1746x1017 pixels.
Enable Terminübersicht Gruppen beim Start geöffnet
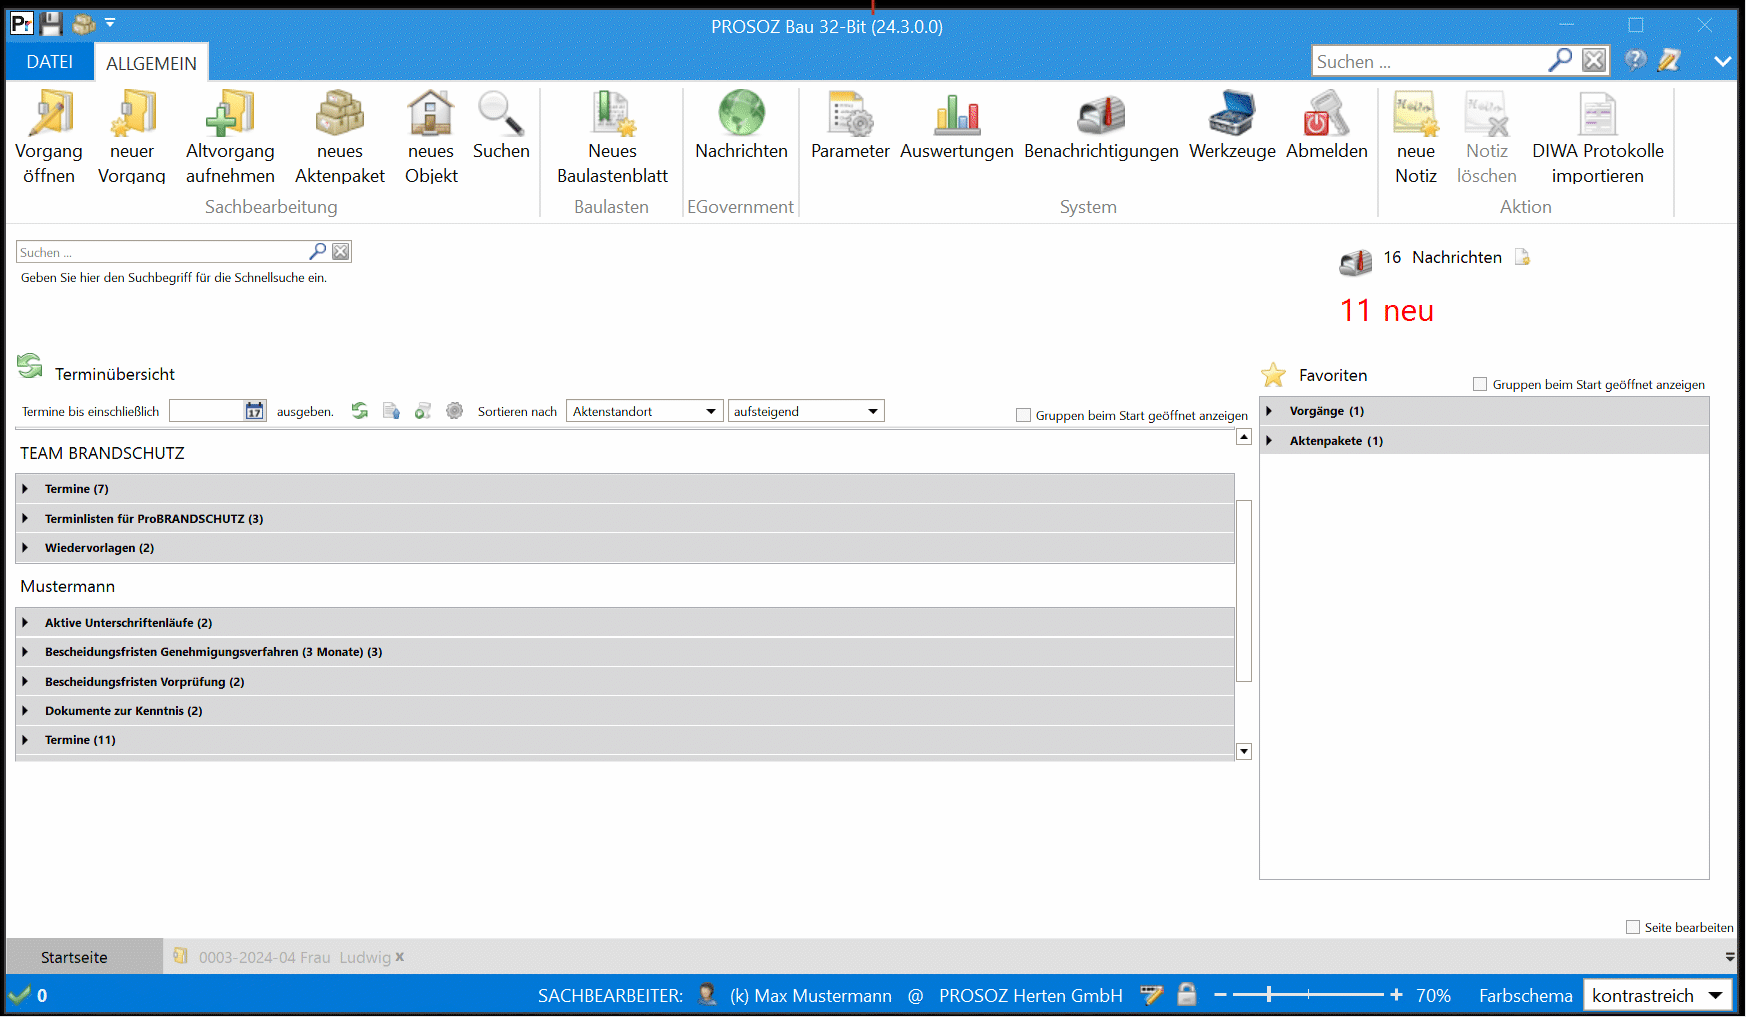pyautogui.click(x=1023, y=415)
